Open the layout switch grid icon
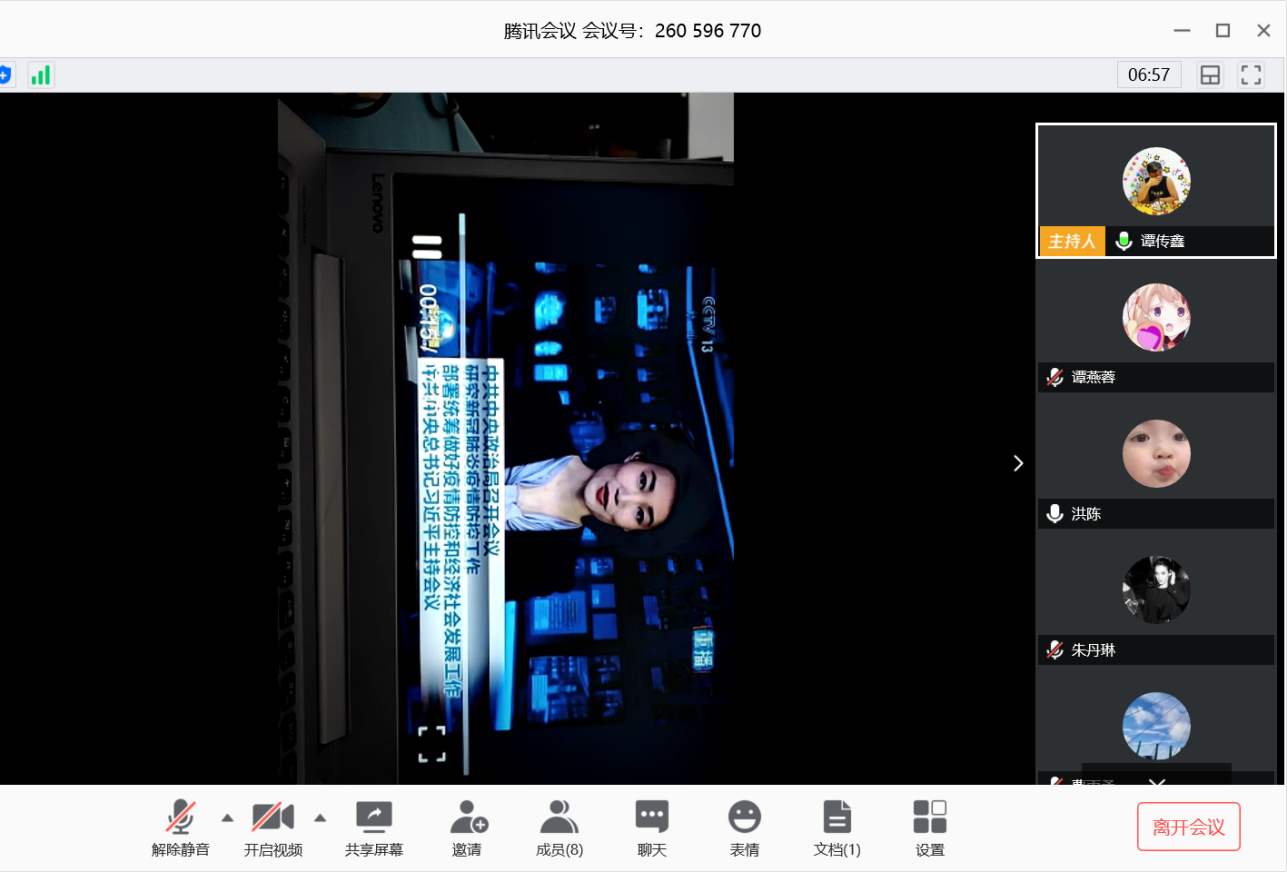The height and width of the screenshot is (872, 1287). [1210, 75]
